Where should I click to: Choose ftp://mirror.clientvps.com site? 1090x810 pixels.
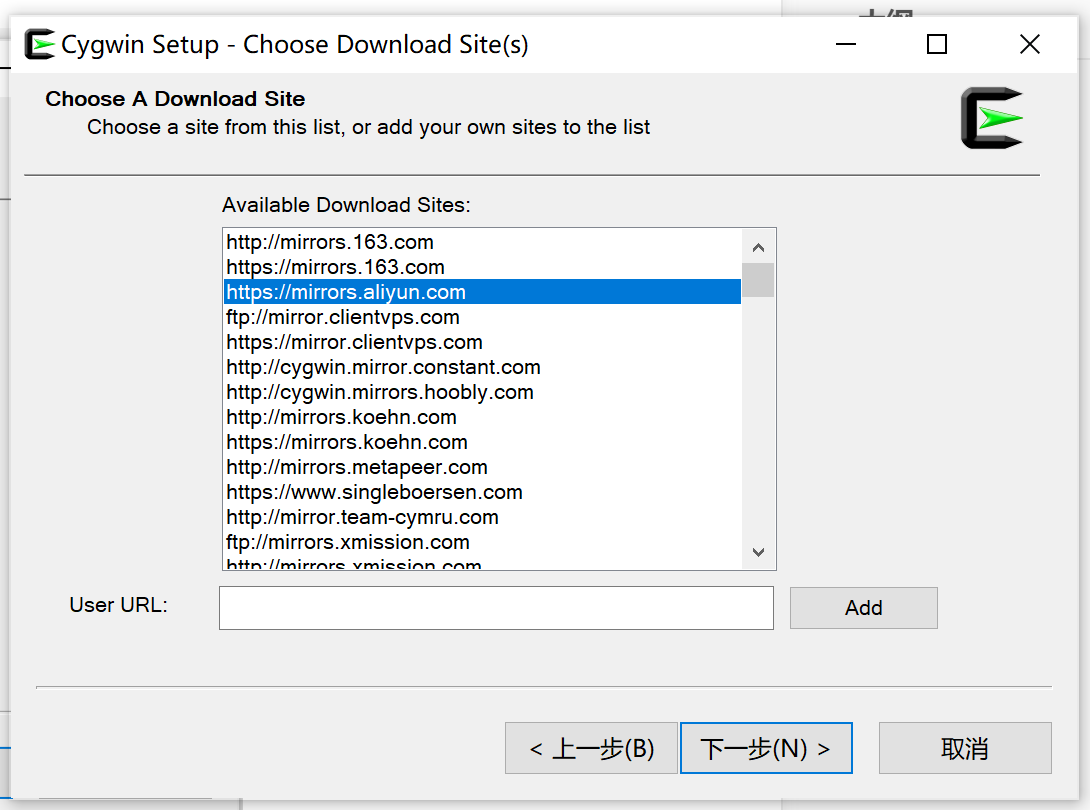coord(482,317)
